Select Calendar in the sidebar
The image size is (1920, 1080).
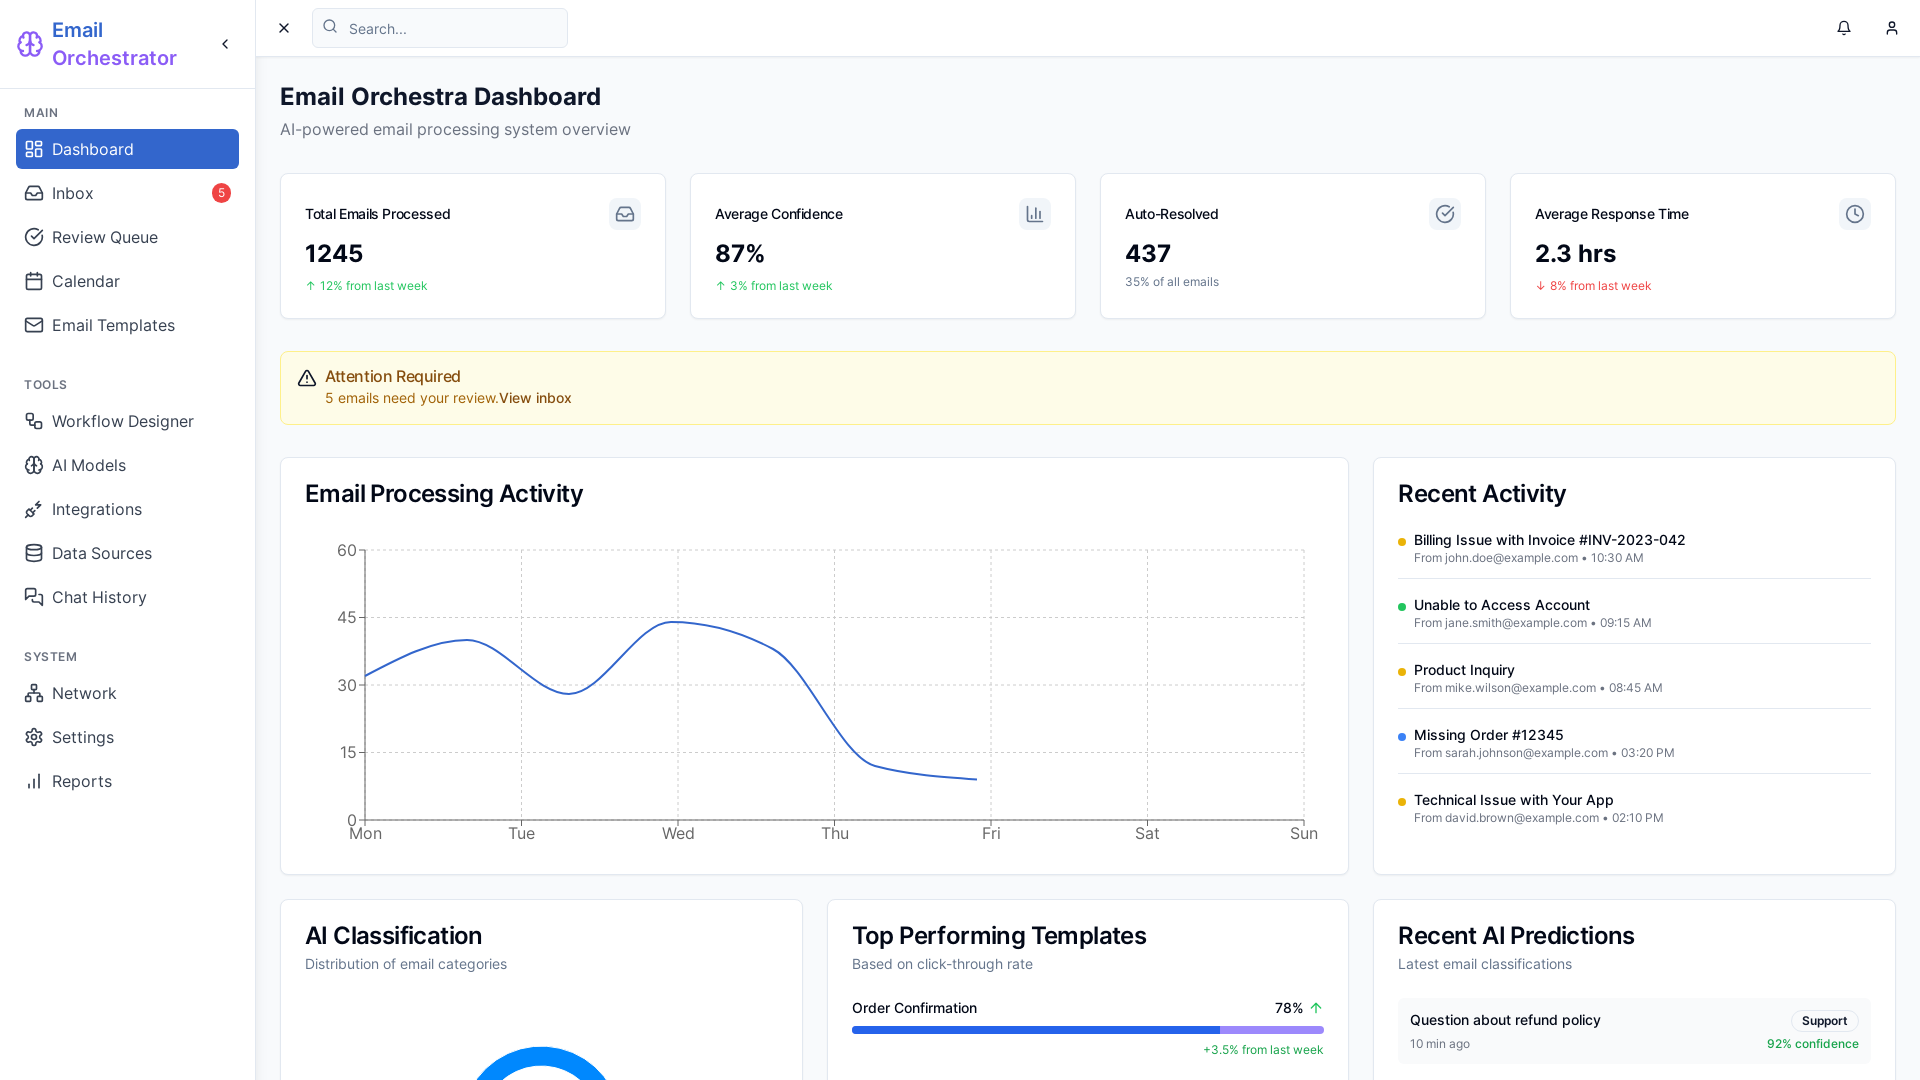127,281
